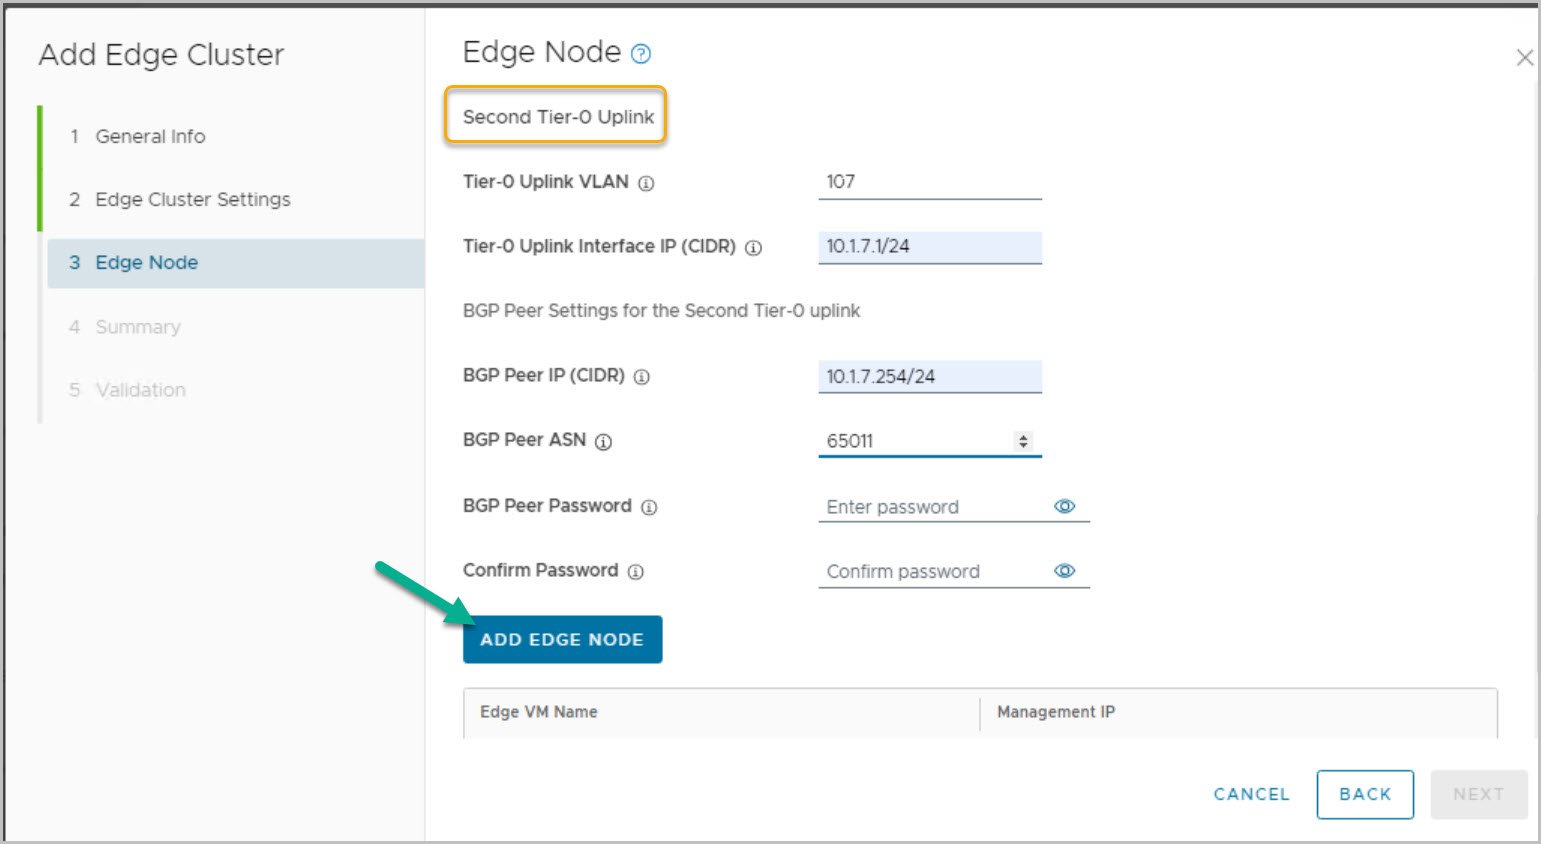The height and width of the screenshot is (844, 1541).
Task: Click the Cancel button
Action: click(1251, 794)
